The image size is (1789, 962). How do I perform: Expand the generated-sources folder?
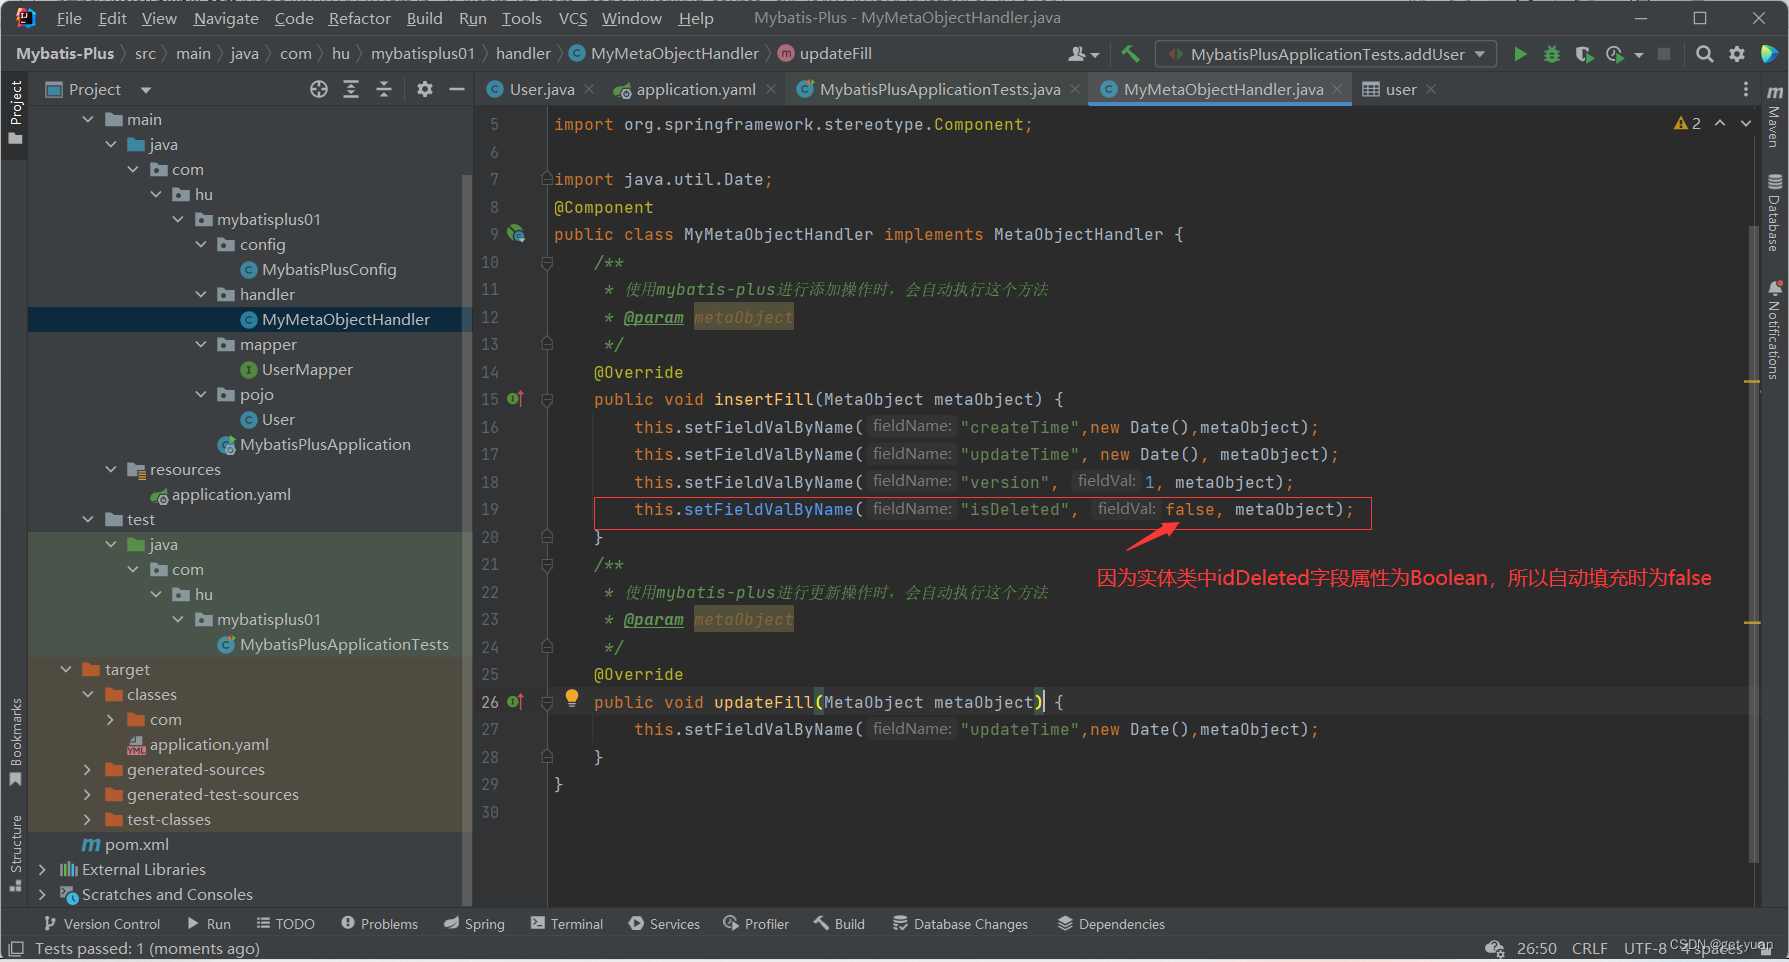pyautogui.click(x=88, y=770)
